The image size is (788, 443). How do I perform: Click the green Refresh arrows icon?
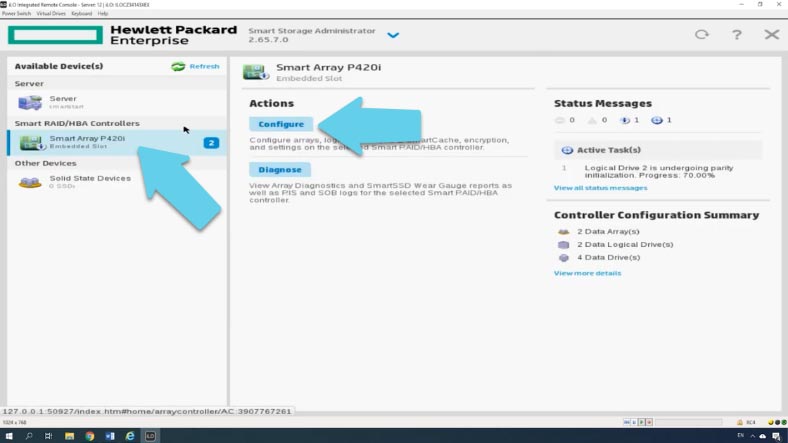(178, 66)
